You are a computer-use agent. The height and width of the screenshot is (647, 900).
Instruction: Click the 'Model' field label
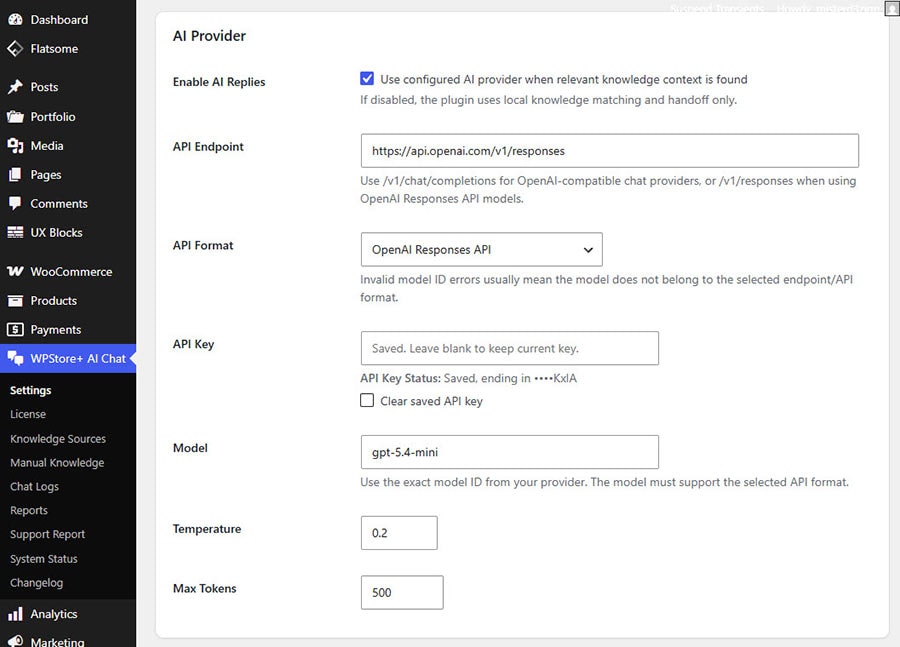pyautogui.click(x=190, y=448)
